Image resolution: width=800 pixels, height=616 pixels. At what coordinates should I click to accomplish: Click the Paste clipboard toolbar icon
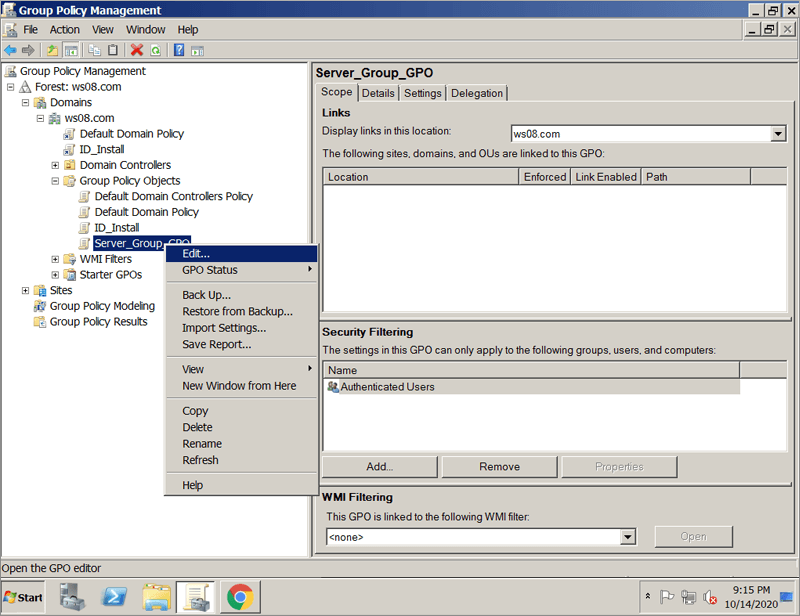113,50
